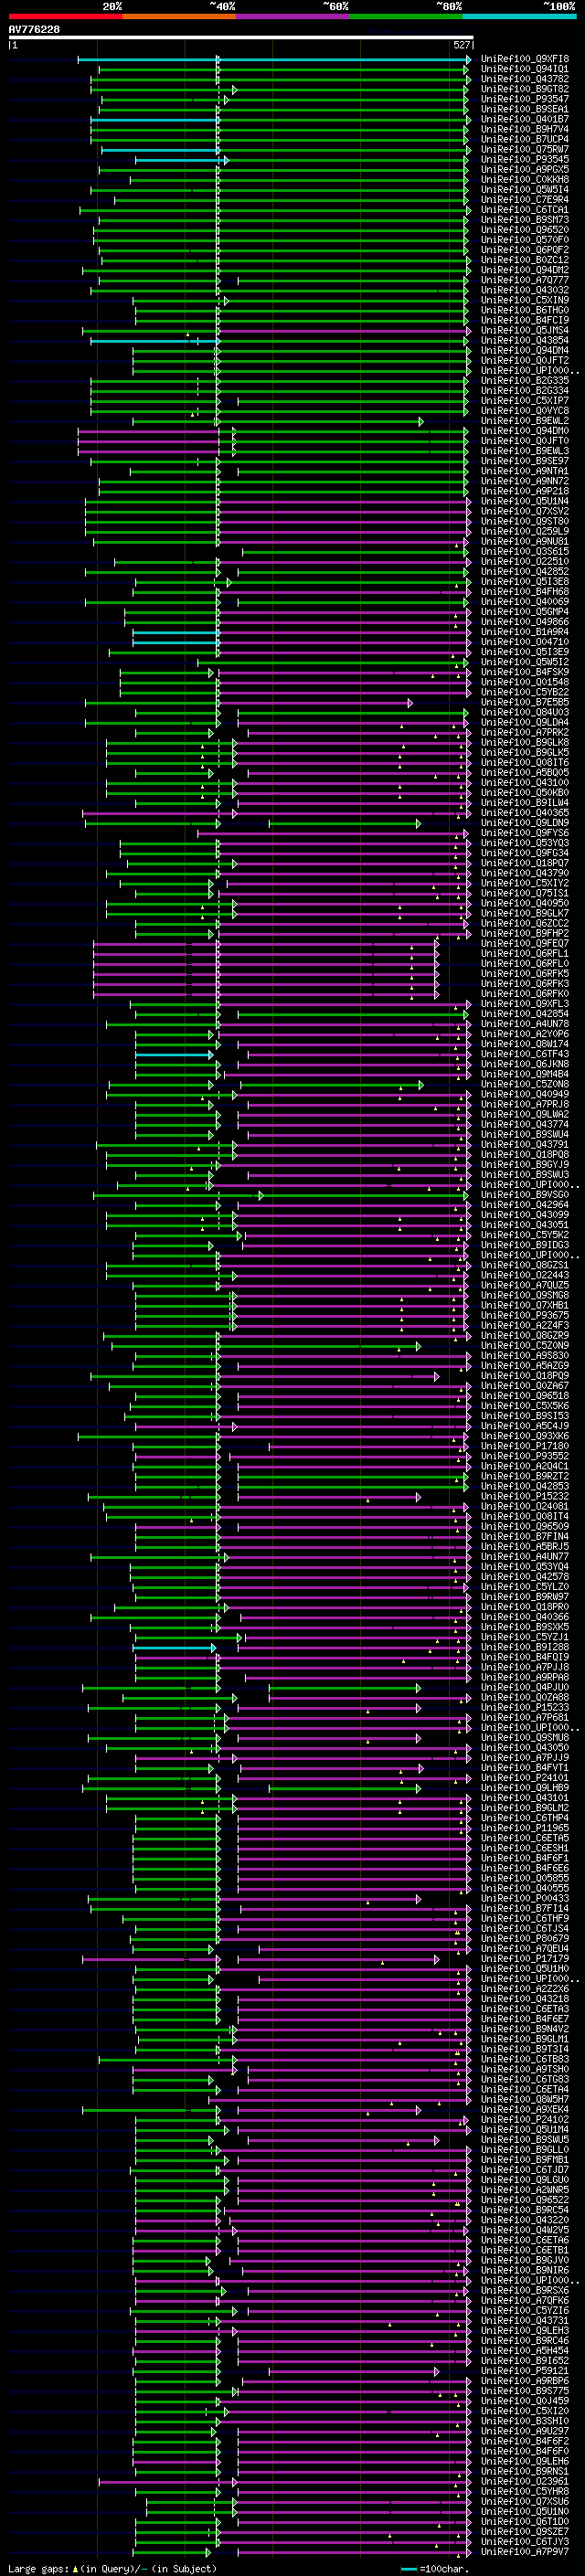Click the UniRef100_Q94IQ1 hit label
Image resolution: width=585 pixels, height=2576 pixels.
tap(525, 69)
